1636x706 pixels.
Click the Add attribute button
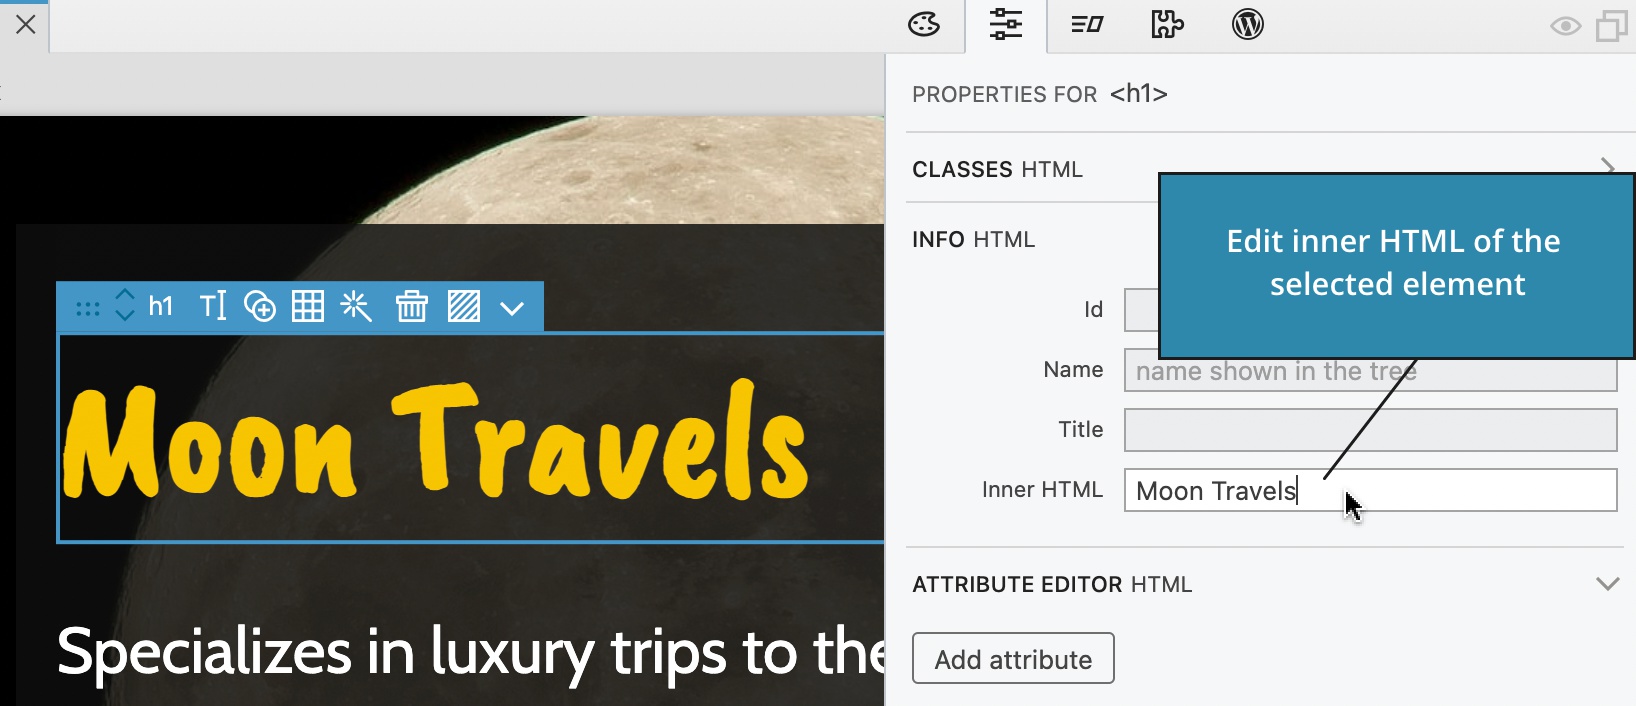pyautogui.click(x=1013, y=659)
